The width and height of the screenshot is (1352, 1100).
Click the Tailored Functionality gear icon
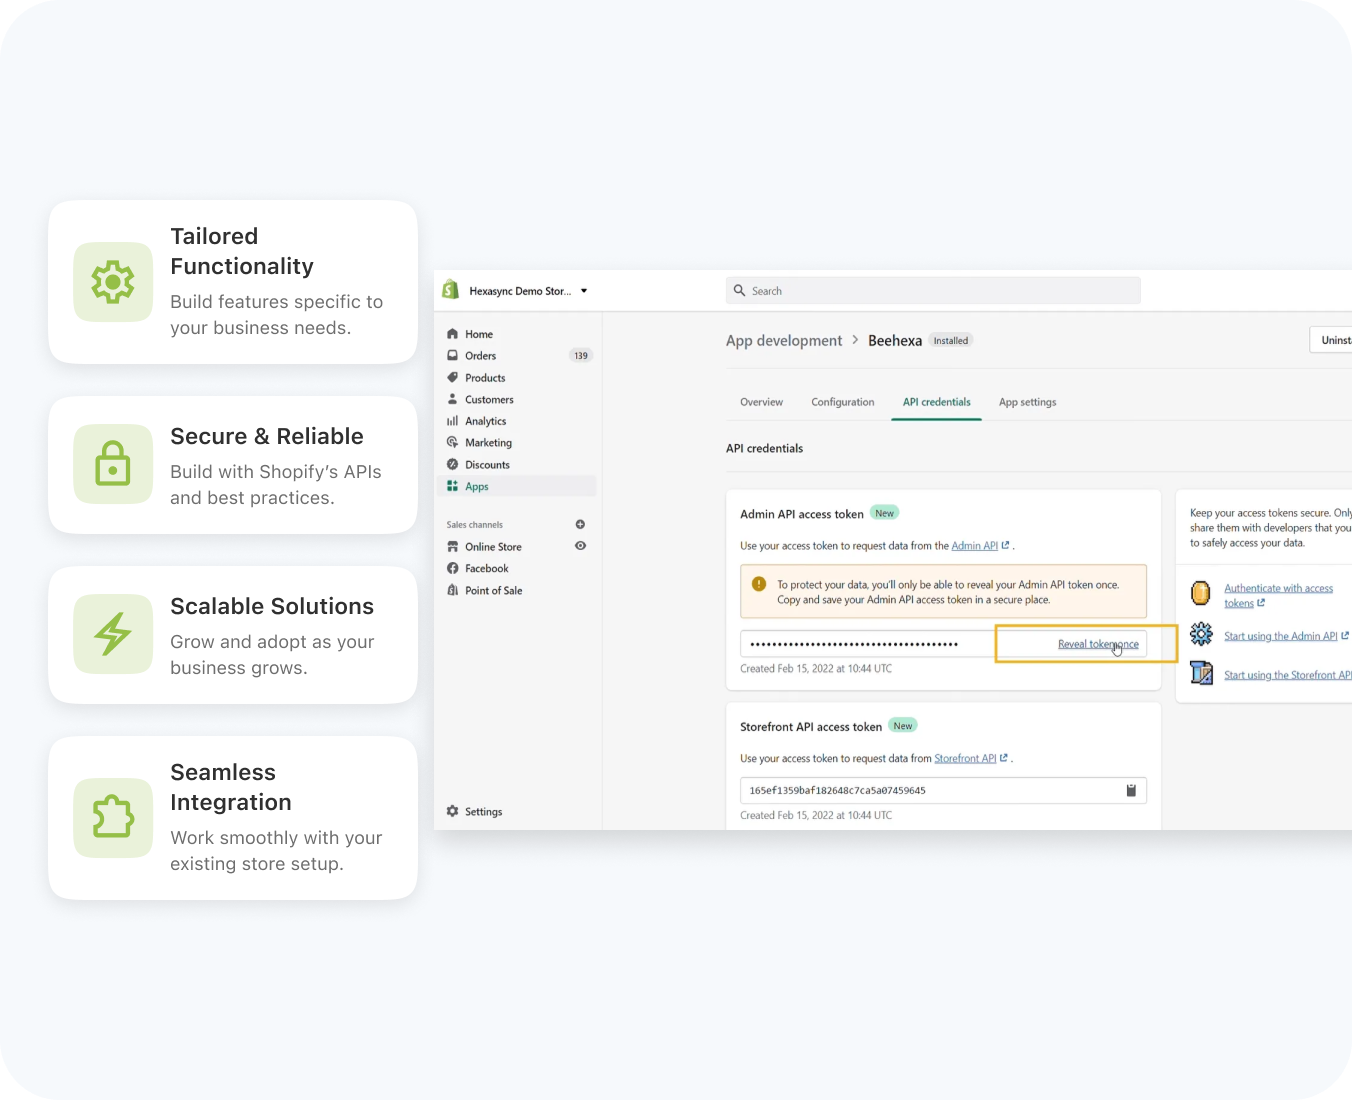point(113,282)
